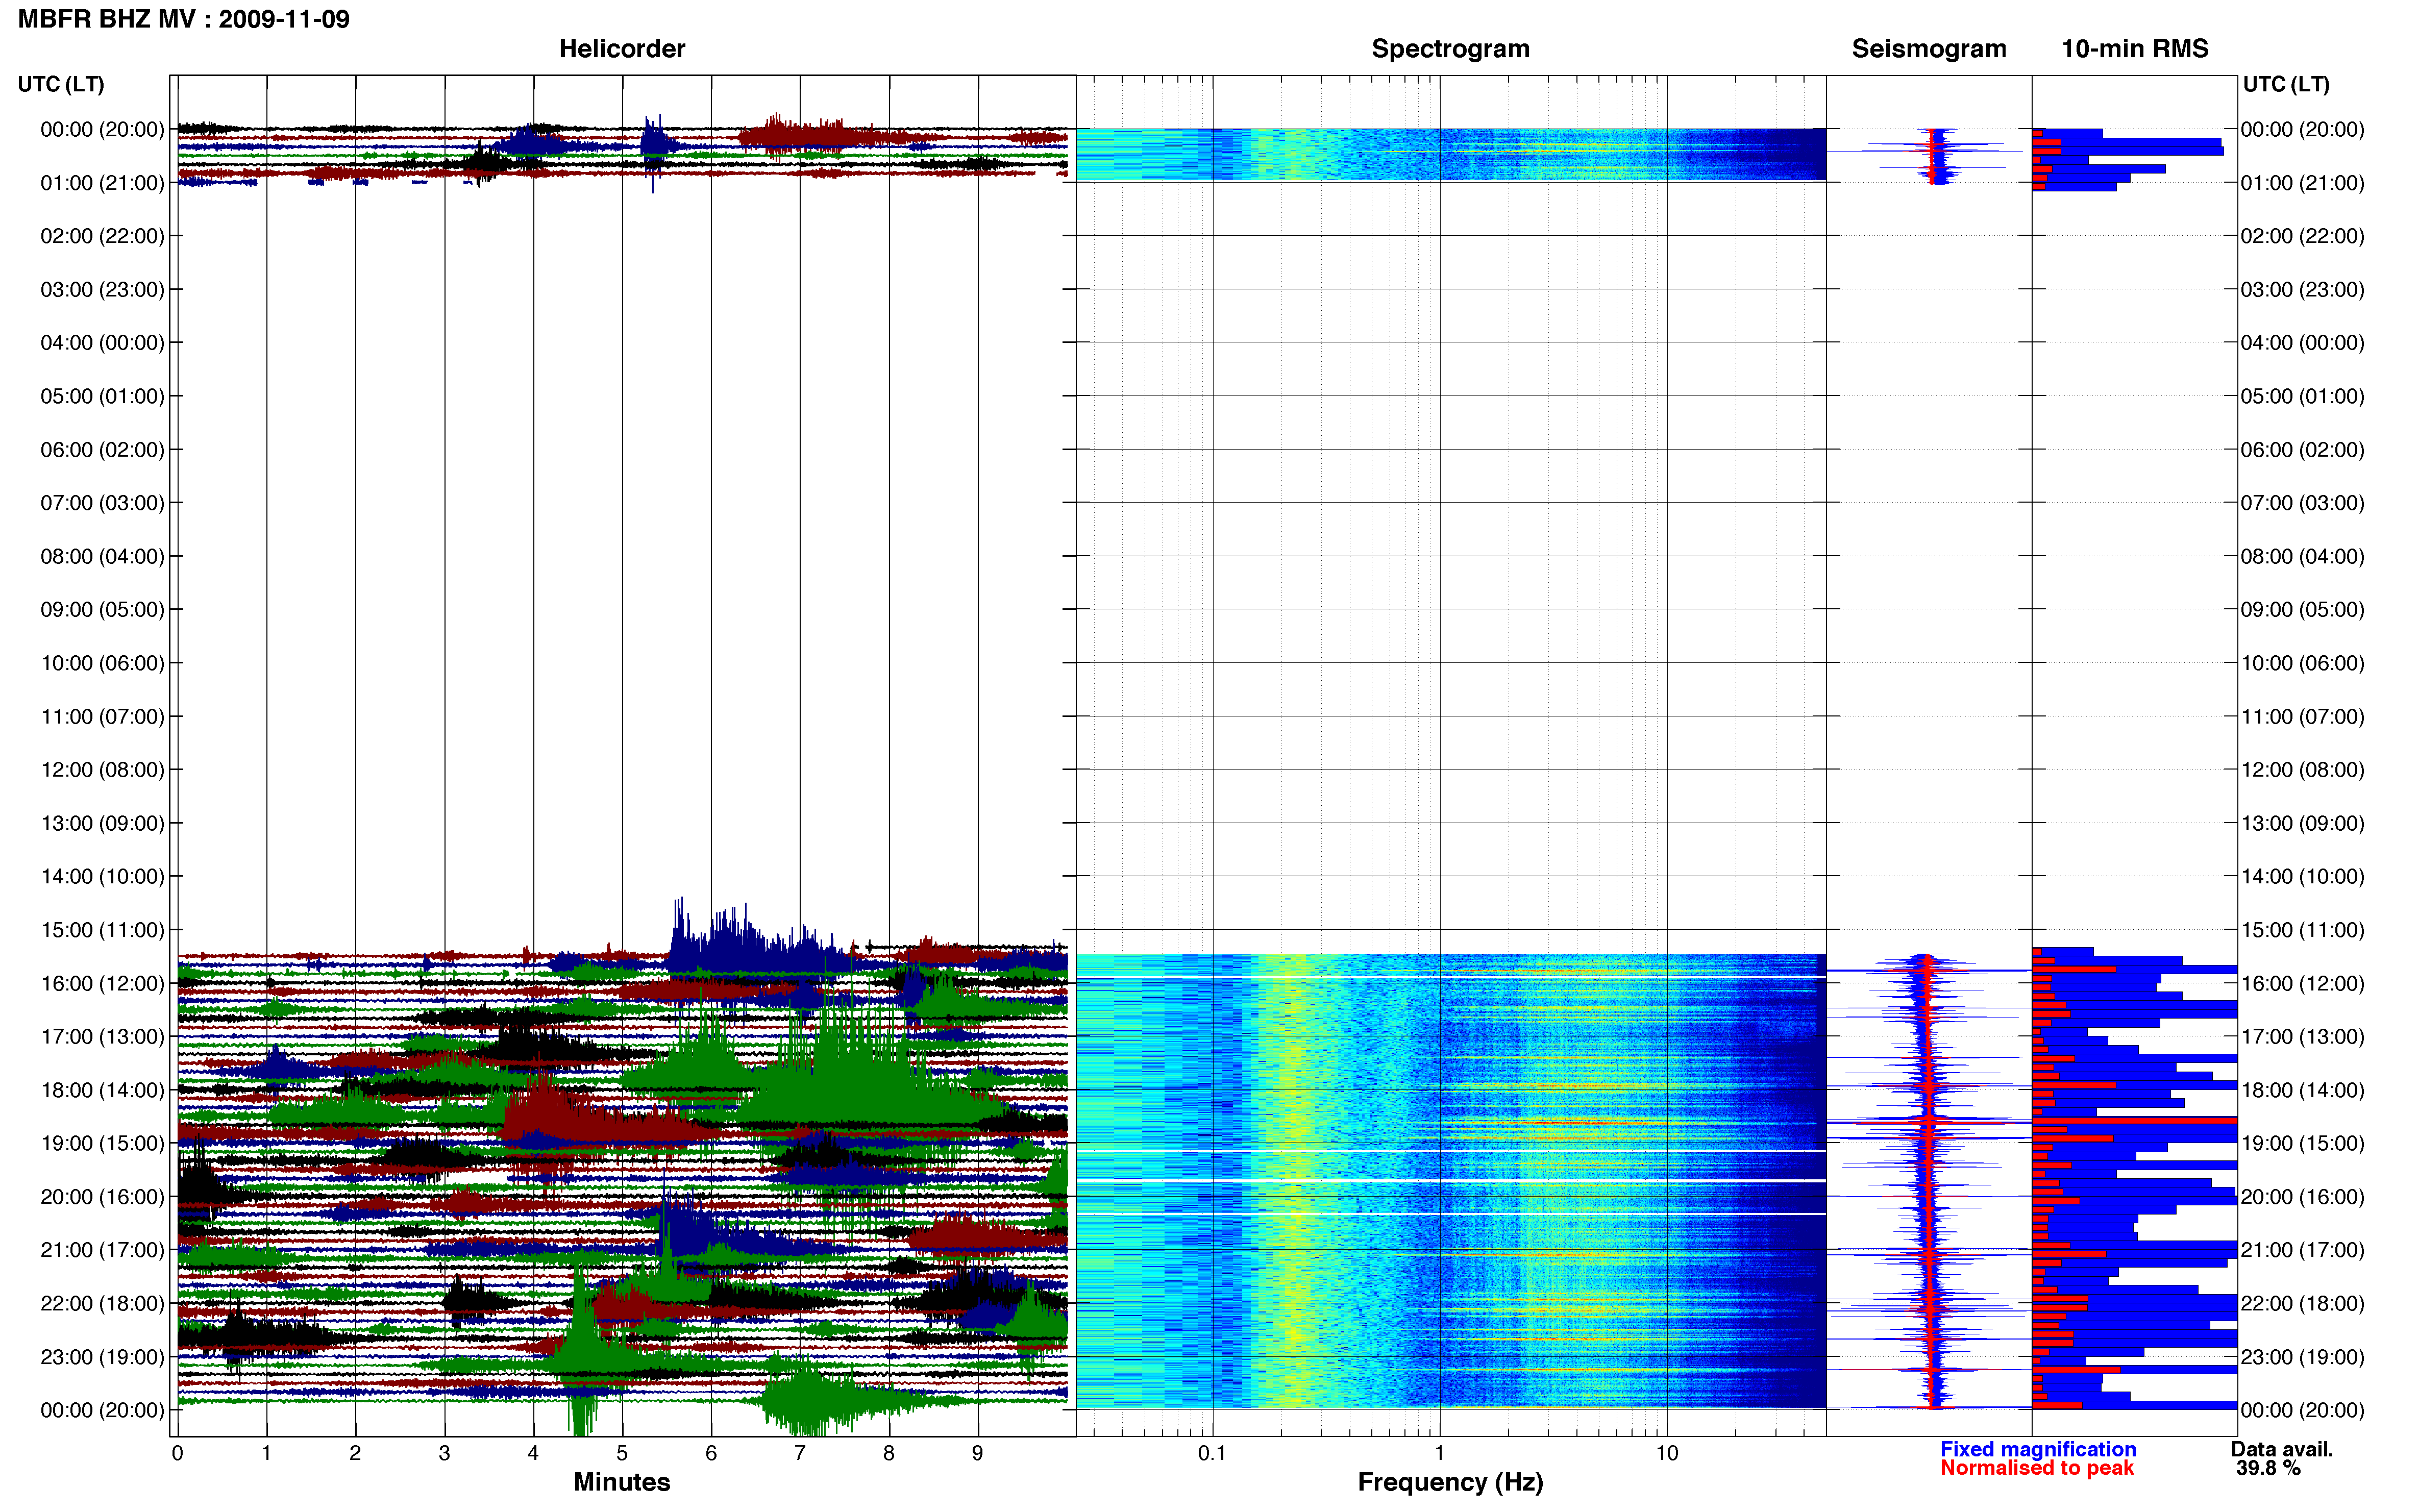Screen dimensions: 2419x1512
Task: Click the Data avail. label
Action: coord(2282,1449)
